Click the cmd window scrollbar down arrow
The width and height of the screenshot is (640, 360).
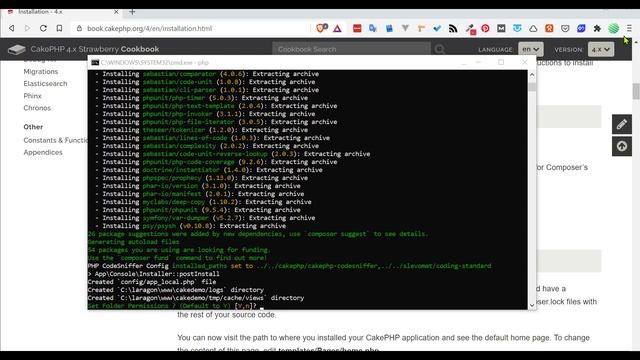[531, 305]
